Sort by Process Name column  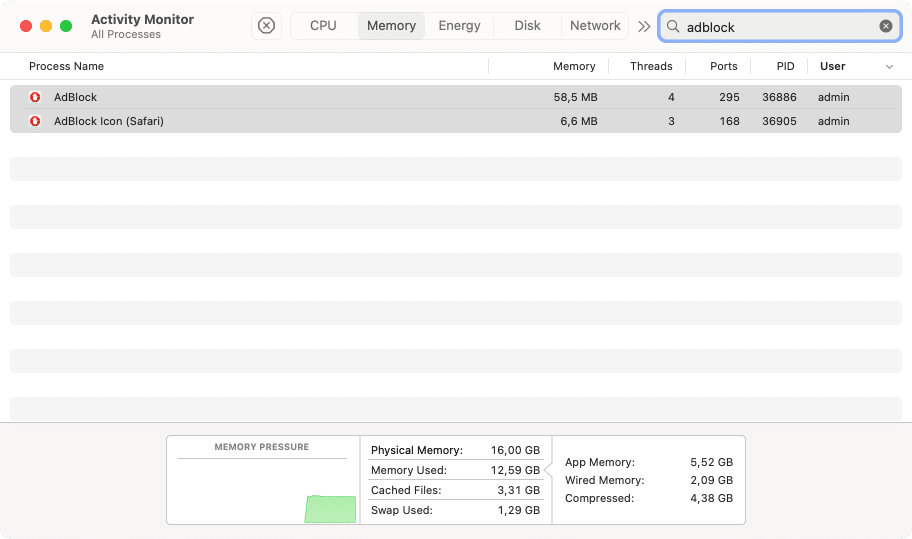[x=66, y=66]
